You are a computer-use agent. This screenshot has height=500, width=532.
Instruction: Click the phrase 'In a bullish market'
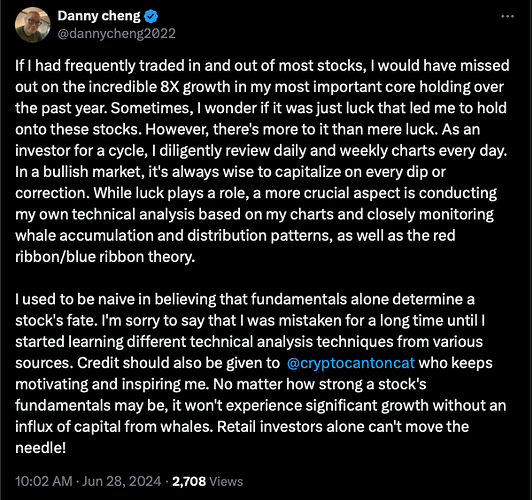[78, 172]
